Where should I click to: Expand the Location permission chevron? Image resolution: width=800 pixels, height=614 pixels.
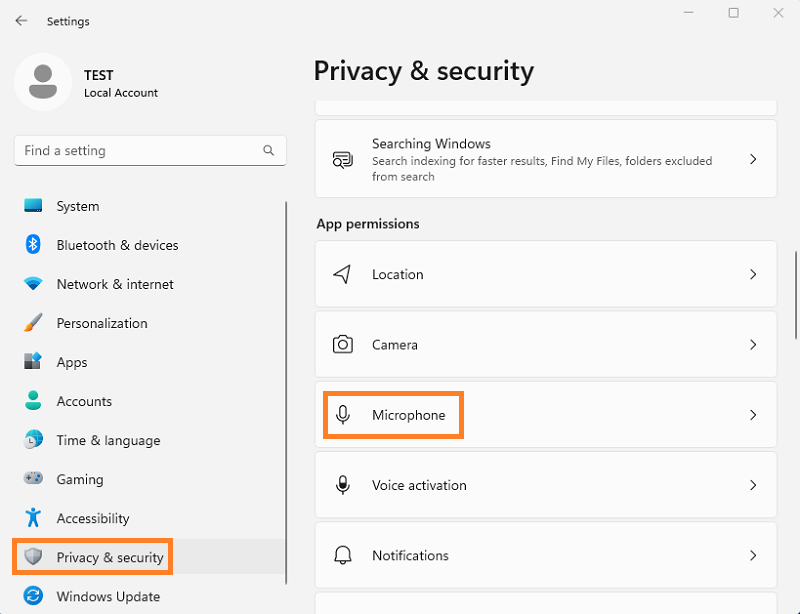(x=753, y=275)
